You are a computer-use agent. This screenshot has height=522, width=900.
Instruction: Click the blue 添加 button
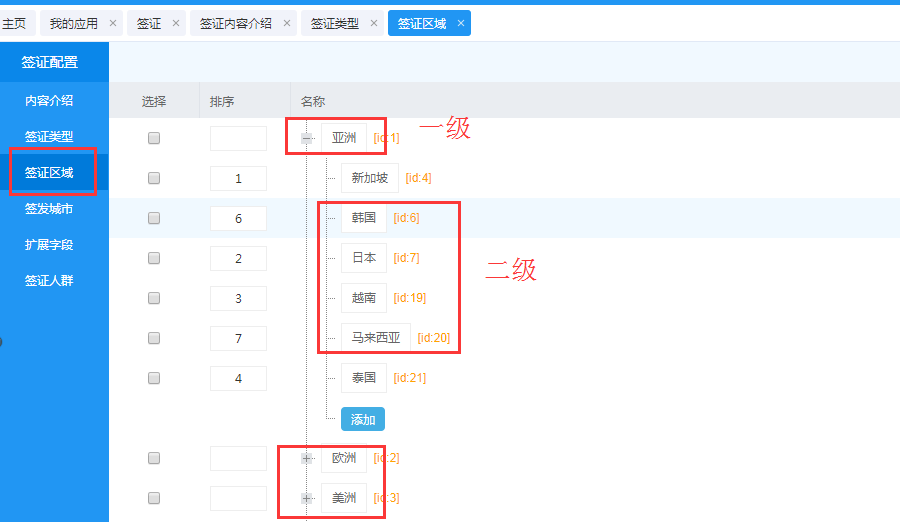click(362, 419)
